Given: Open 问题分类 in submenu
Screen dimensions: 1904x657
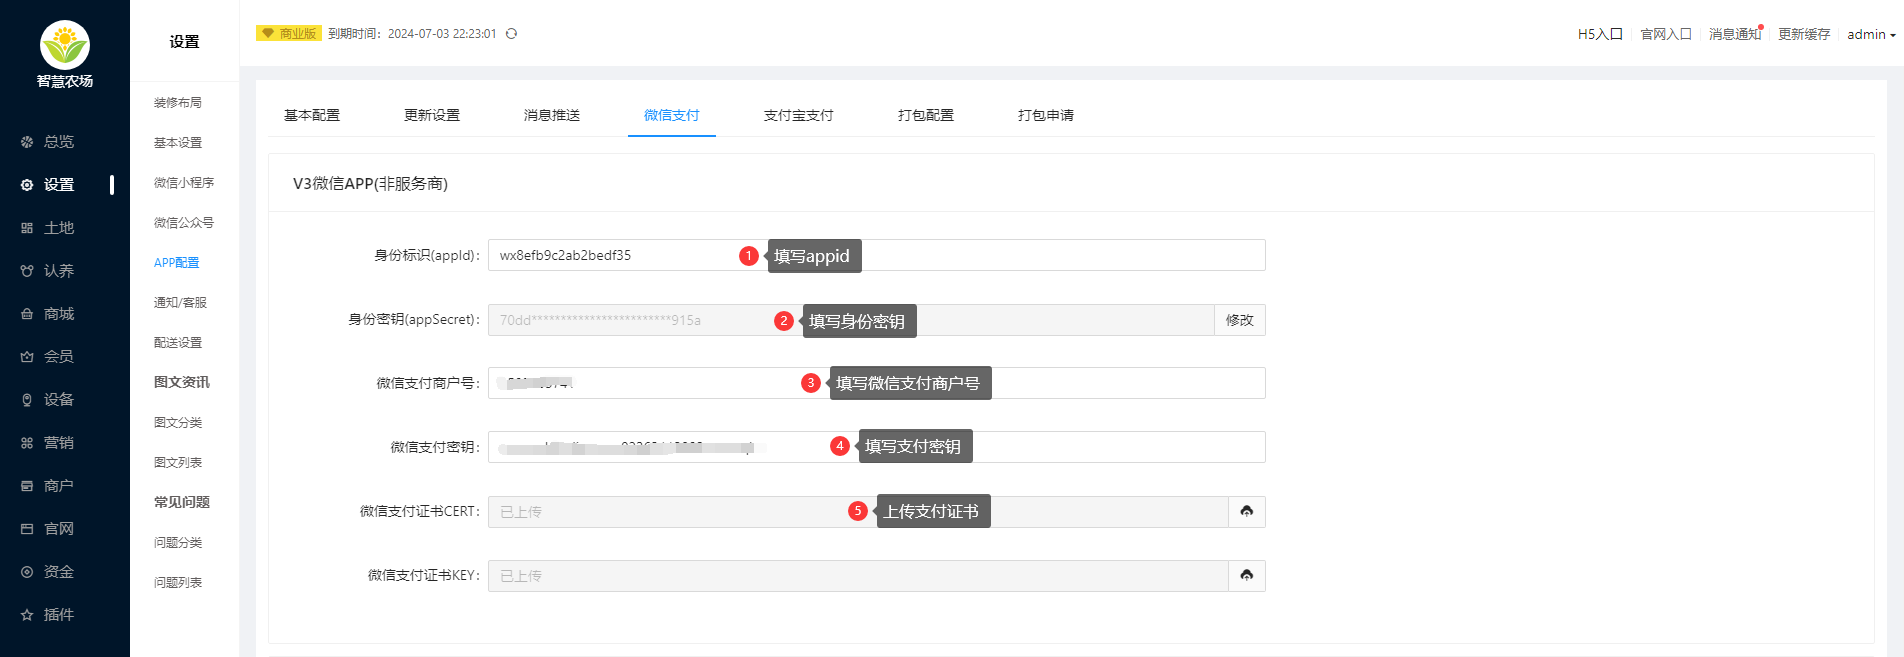Looking at the screenshot, I should (x=178, y=543).
